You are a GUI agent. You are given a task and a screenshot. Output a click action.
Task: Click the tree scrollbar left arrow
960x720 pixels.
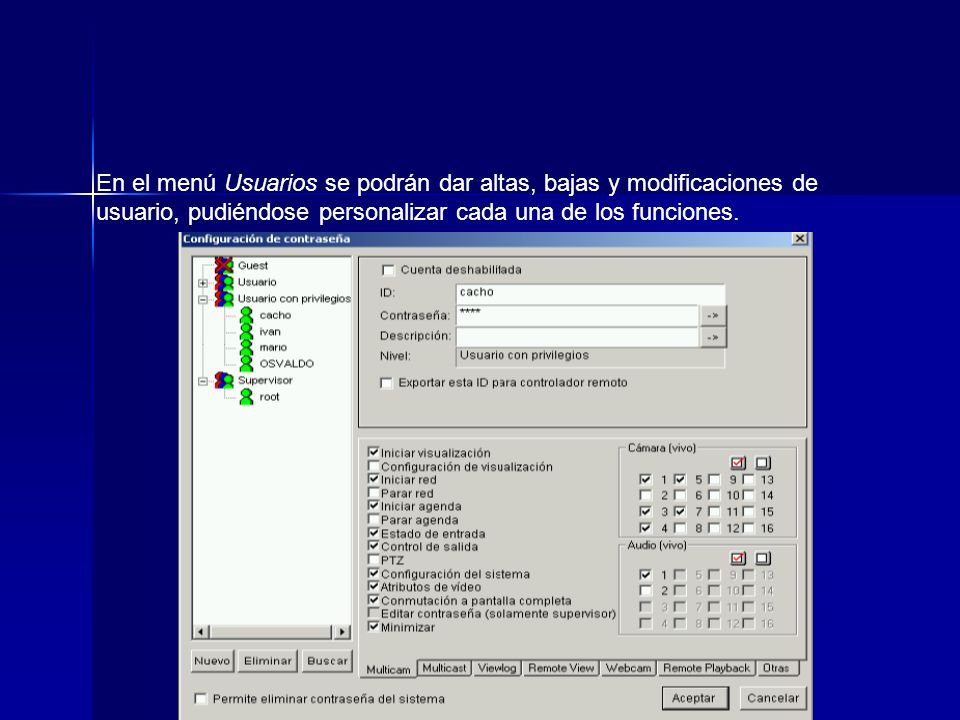pos(201,632)
